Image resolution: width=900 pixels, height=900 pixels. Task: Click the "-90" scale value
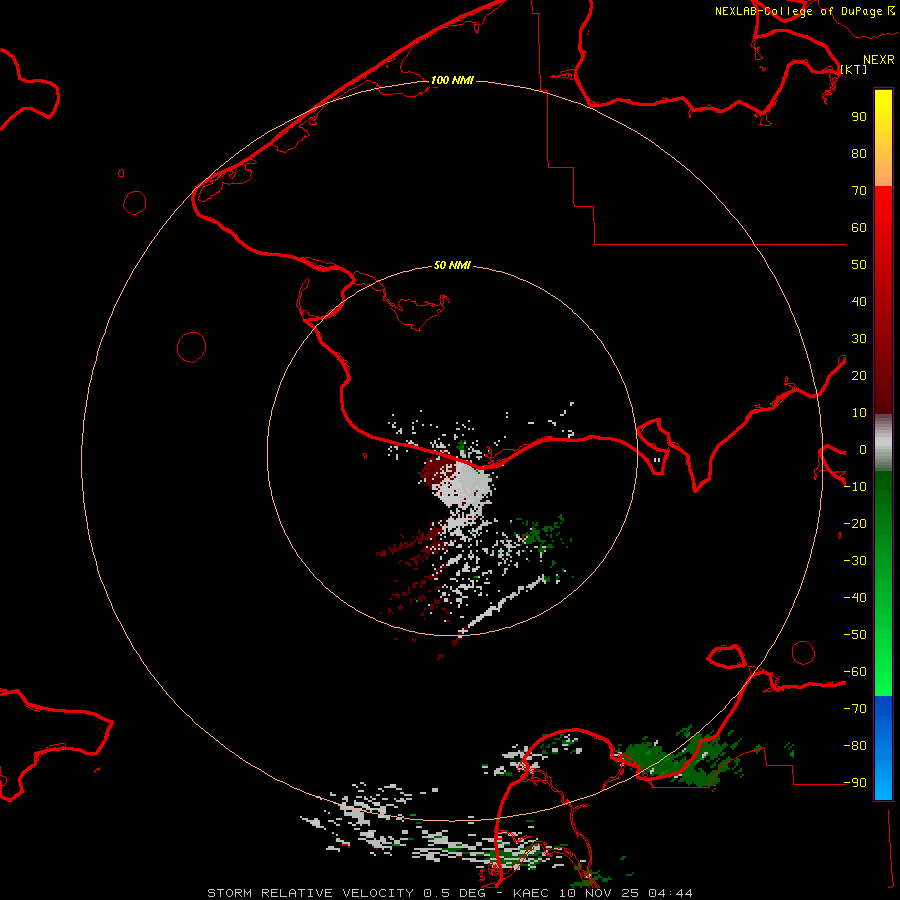click(x=855, y=782)
